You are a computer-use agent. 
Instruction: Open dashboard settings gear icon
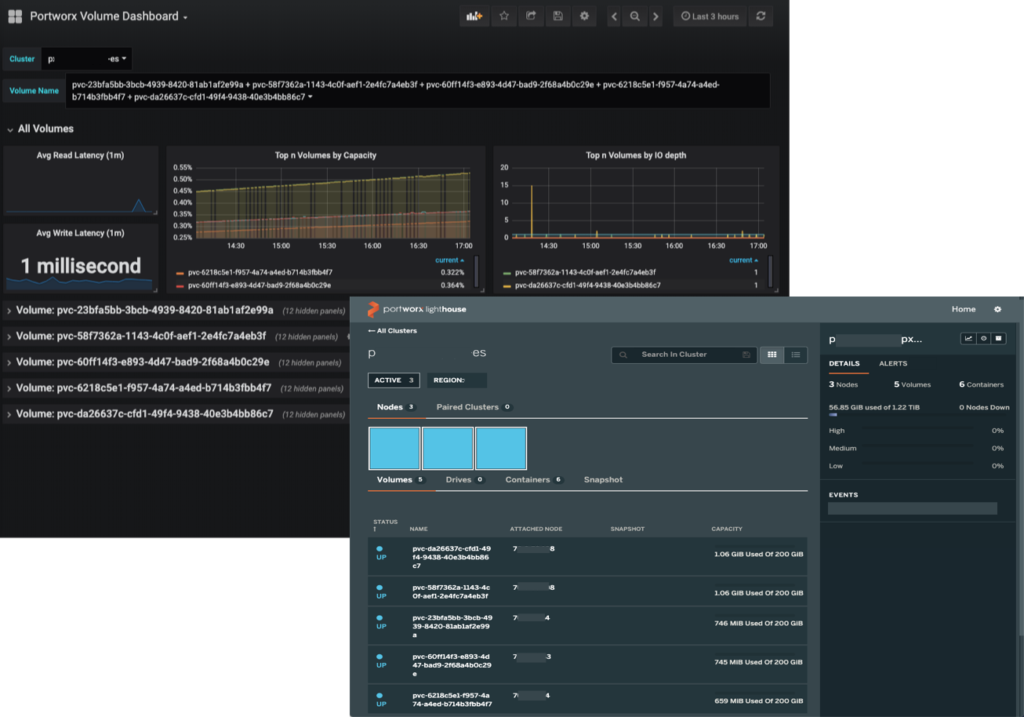click(x=585, y=17)
